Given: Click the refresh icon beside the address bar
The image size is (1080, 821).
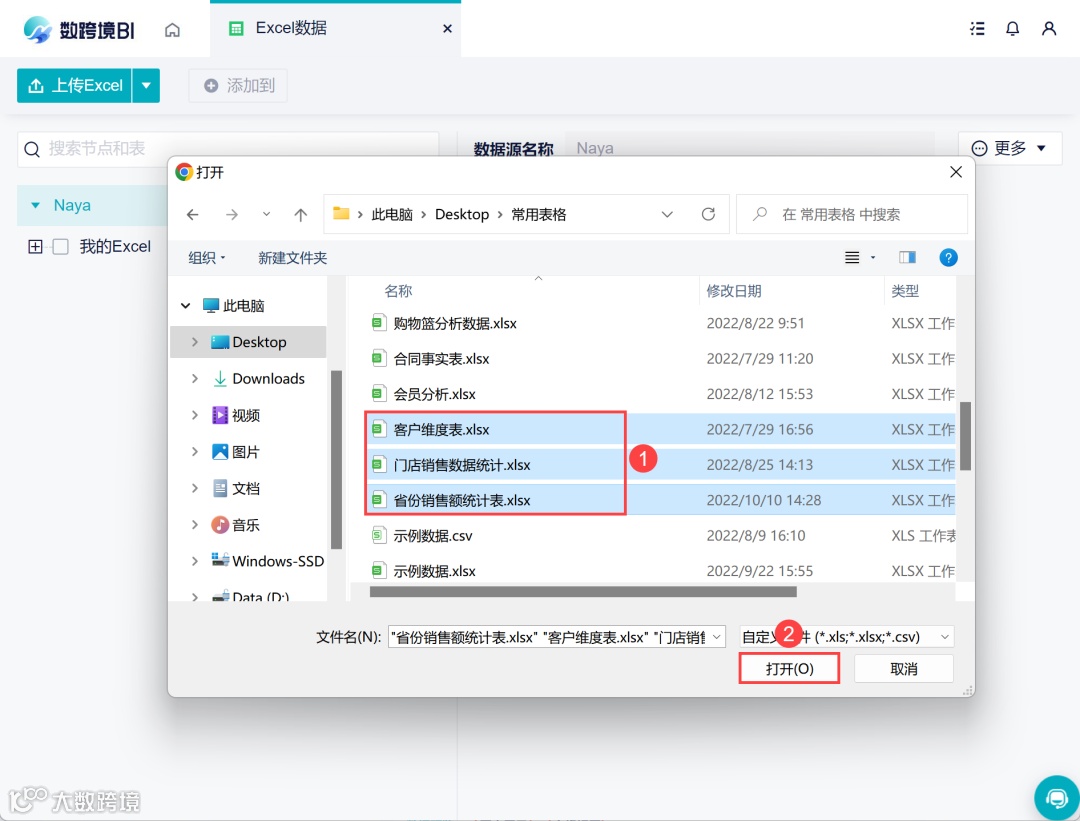Looking at the screenshot, I should pyautogui.click(x=709, y=214).
